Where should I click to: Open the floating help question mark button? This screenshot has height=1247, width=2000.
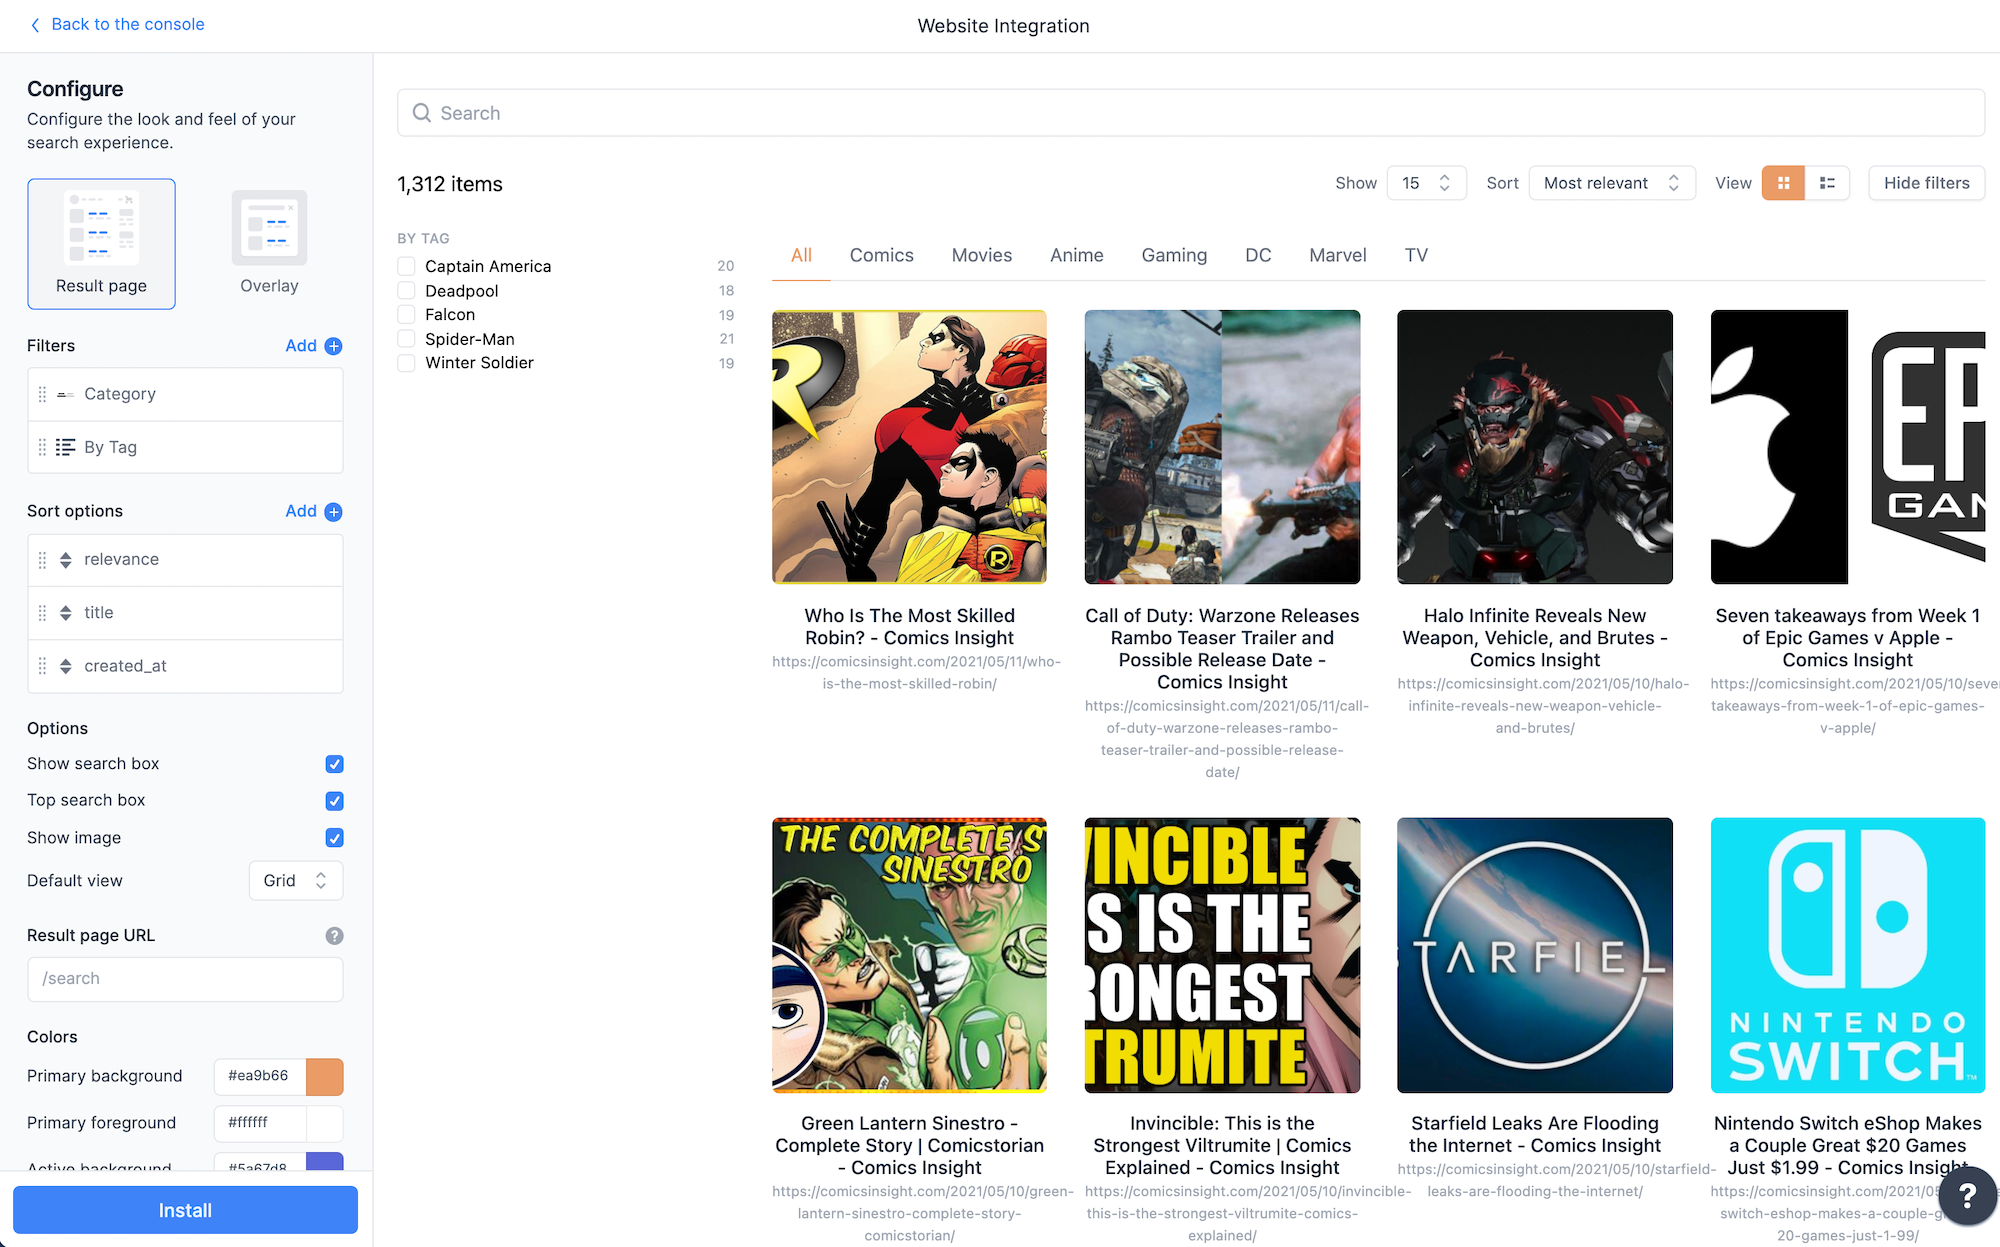coord(1966,1195)
